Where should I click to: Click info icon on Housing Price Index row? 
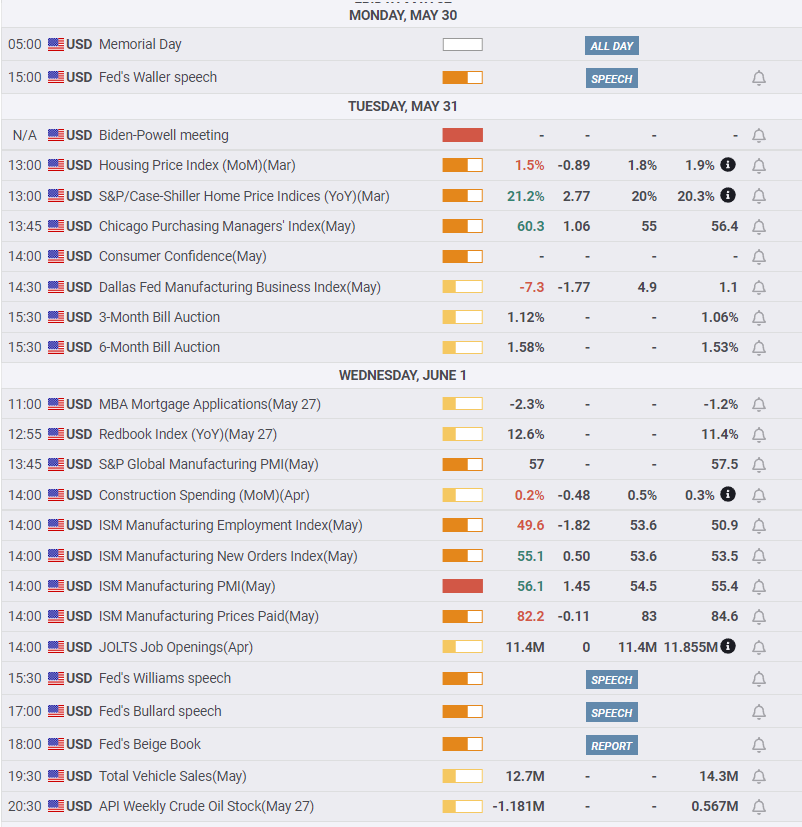(728, 165)
